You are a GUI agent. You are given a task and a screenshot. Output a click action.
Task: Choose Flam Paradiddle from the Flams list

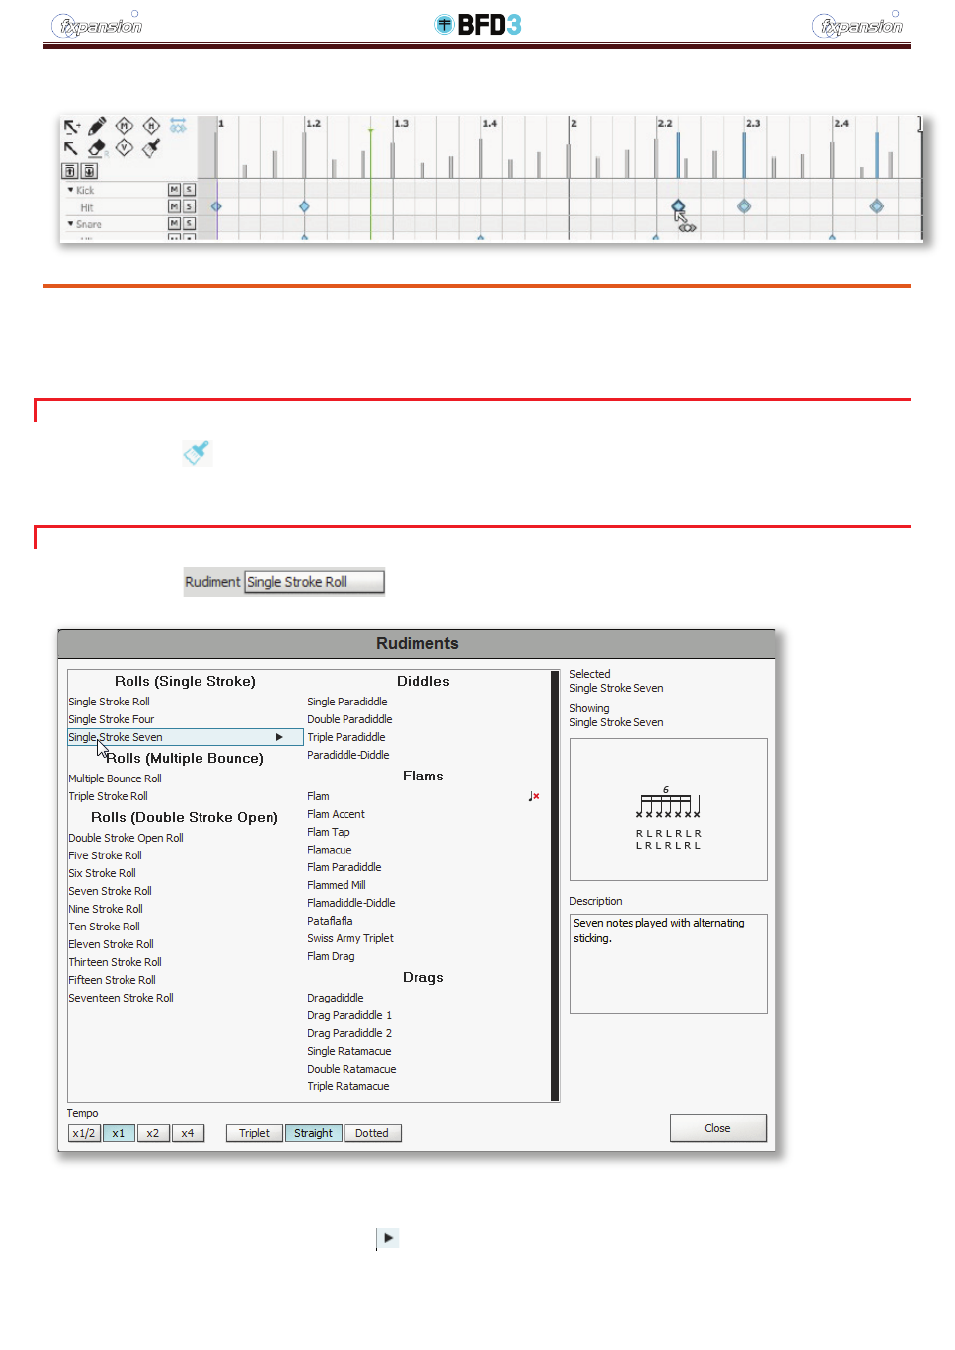coord(344,867)
